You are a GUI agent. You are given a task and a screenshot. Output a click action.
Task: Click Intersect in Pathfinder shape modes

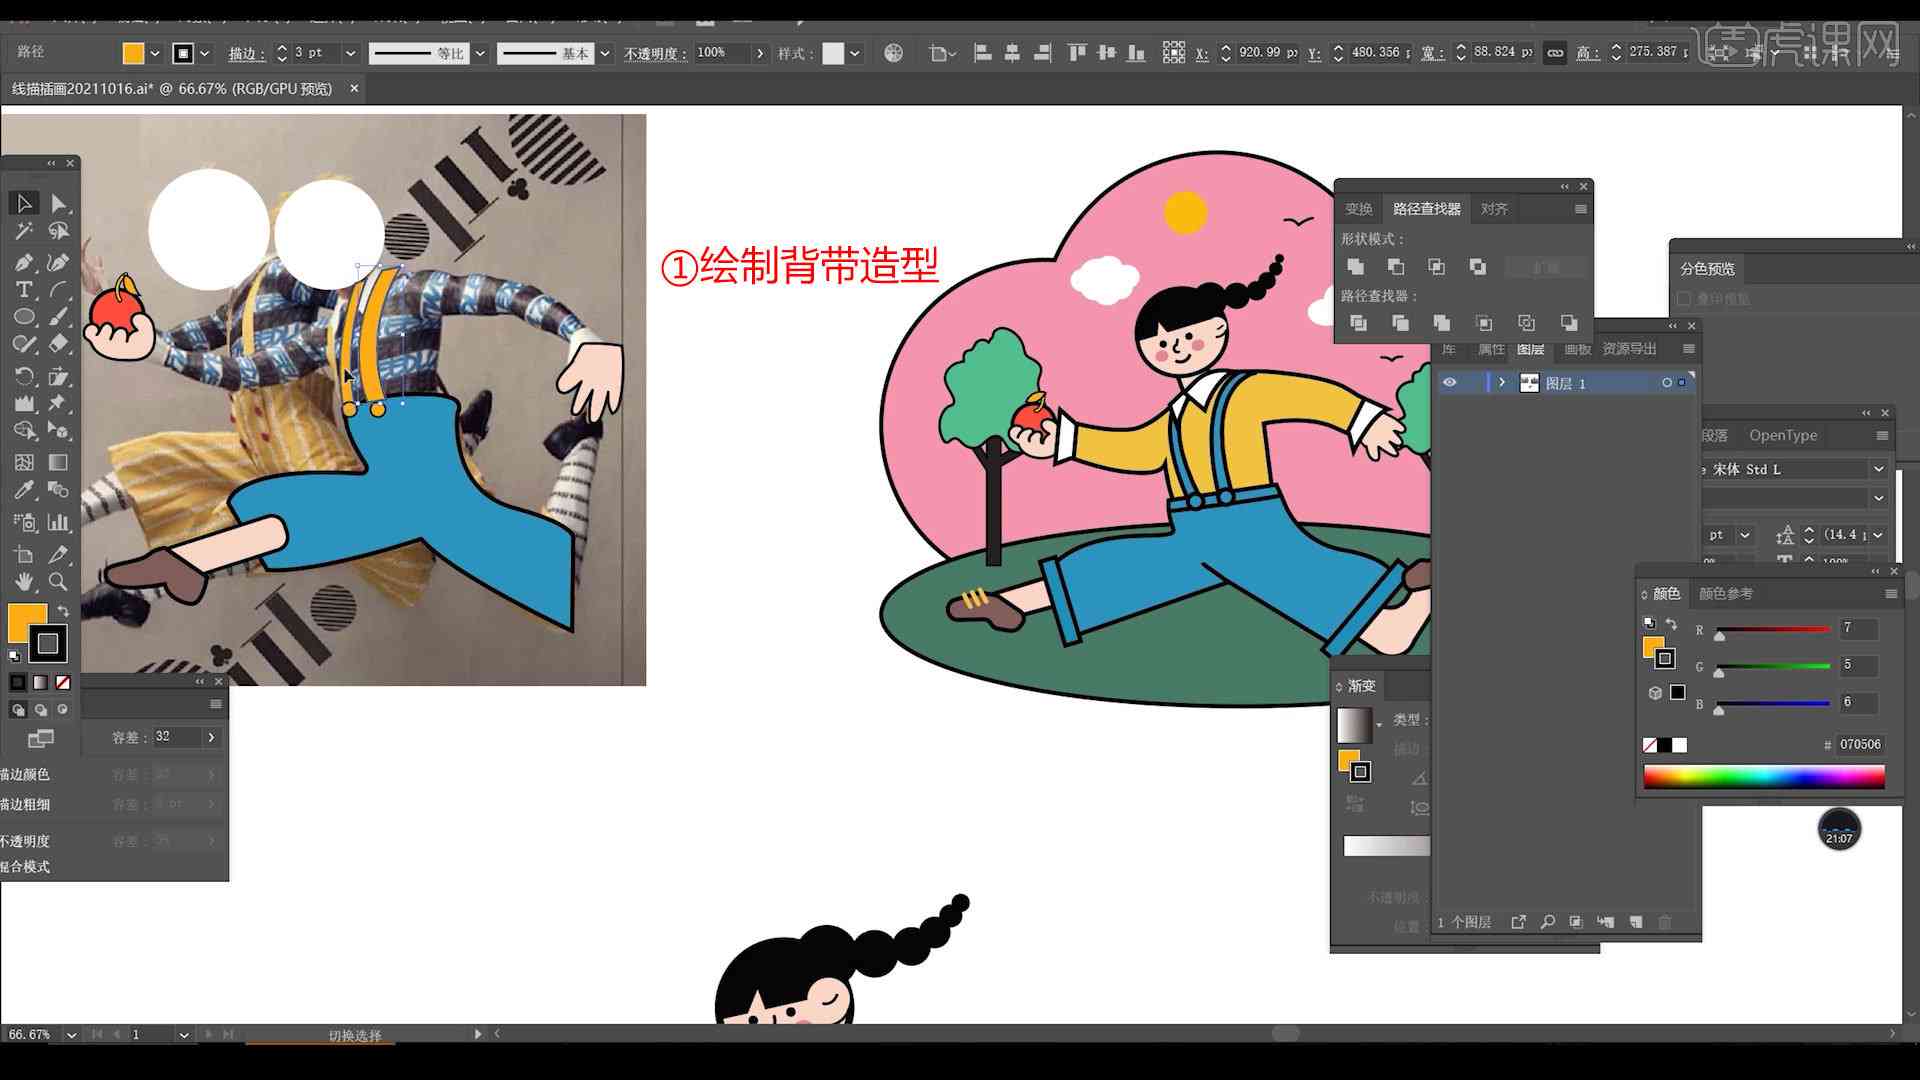tap(1437, 267)
